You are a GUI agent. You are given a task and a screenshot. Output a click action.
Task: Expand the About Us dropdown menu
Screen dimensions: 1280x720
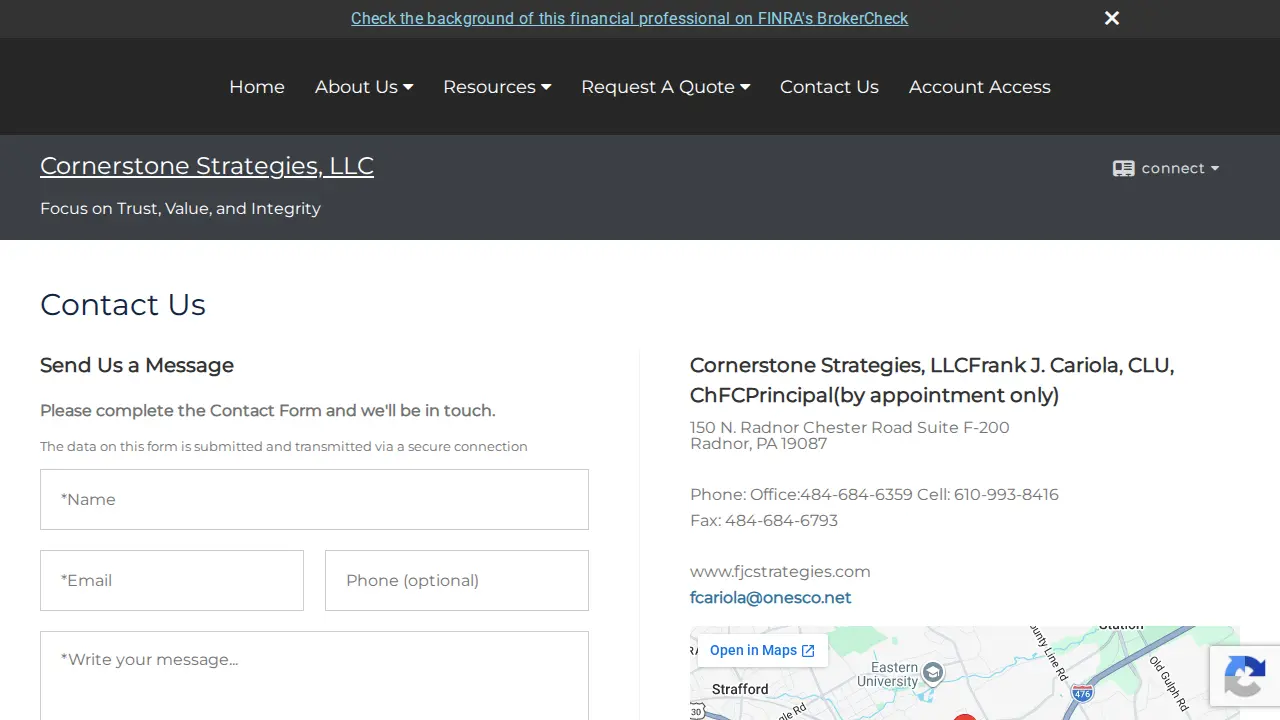click(x=364, y=87)
